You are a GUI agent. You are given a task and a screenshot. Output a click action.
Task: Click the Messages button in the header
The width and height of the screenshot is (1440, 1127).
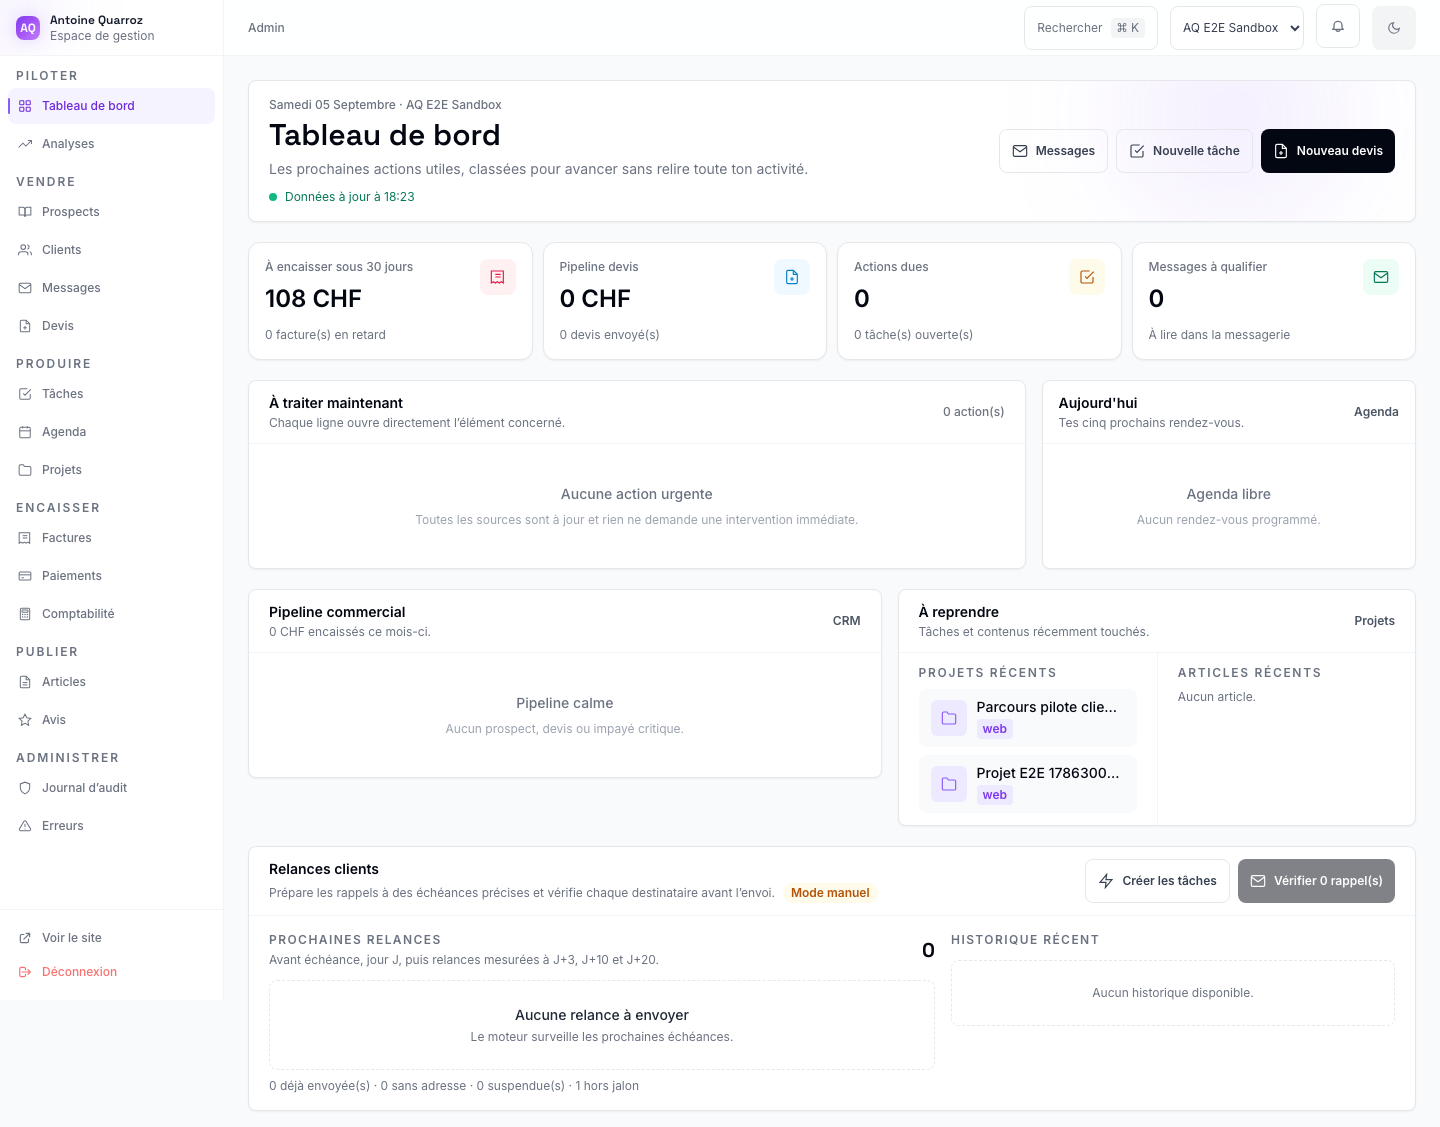point(1053,151)
